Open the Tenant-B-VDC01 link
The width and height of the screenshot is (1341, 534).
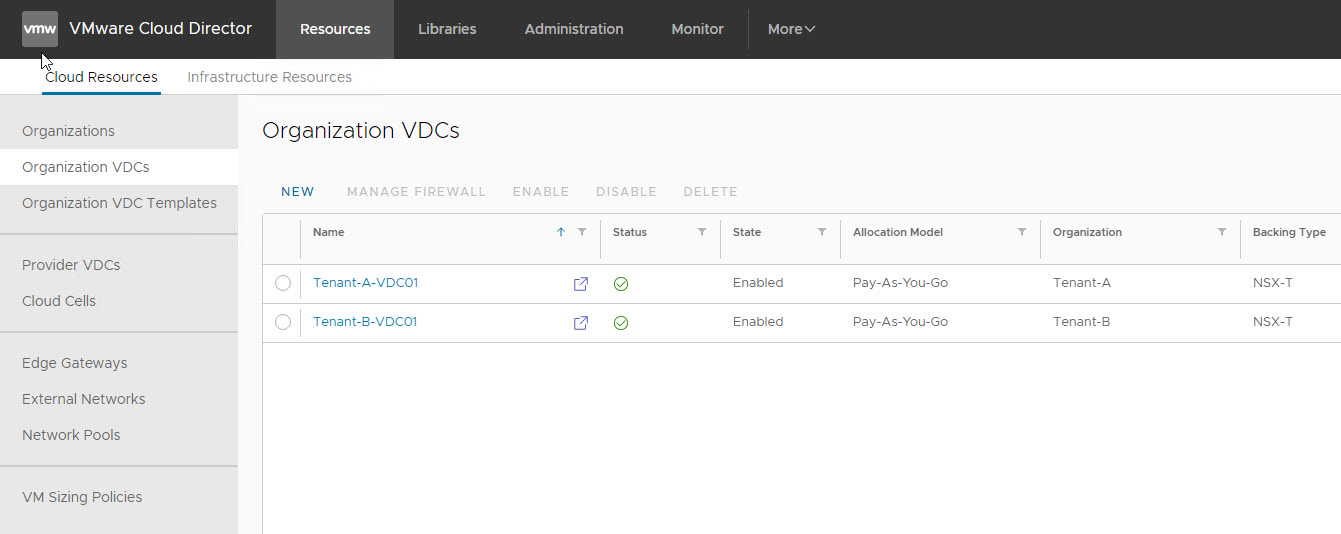point(365,322)
